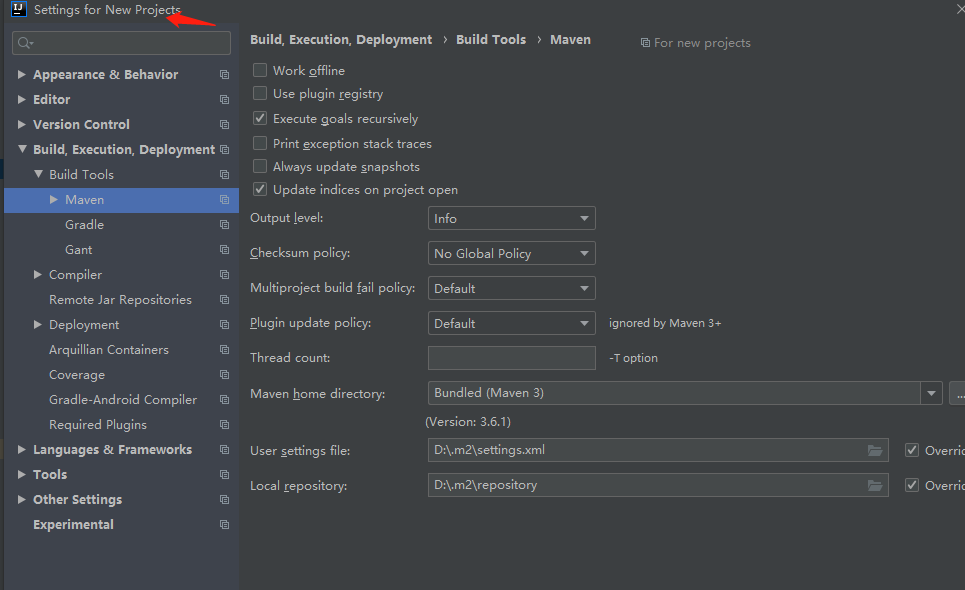Expand the Compiler tree node

(38, 275)
